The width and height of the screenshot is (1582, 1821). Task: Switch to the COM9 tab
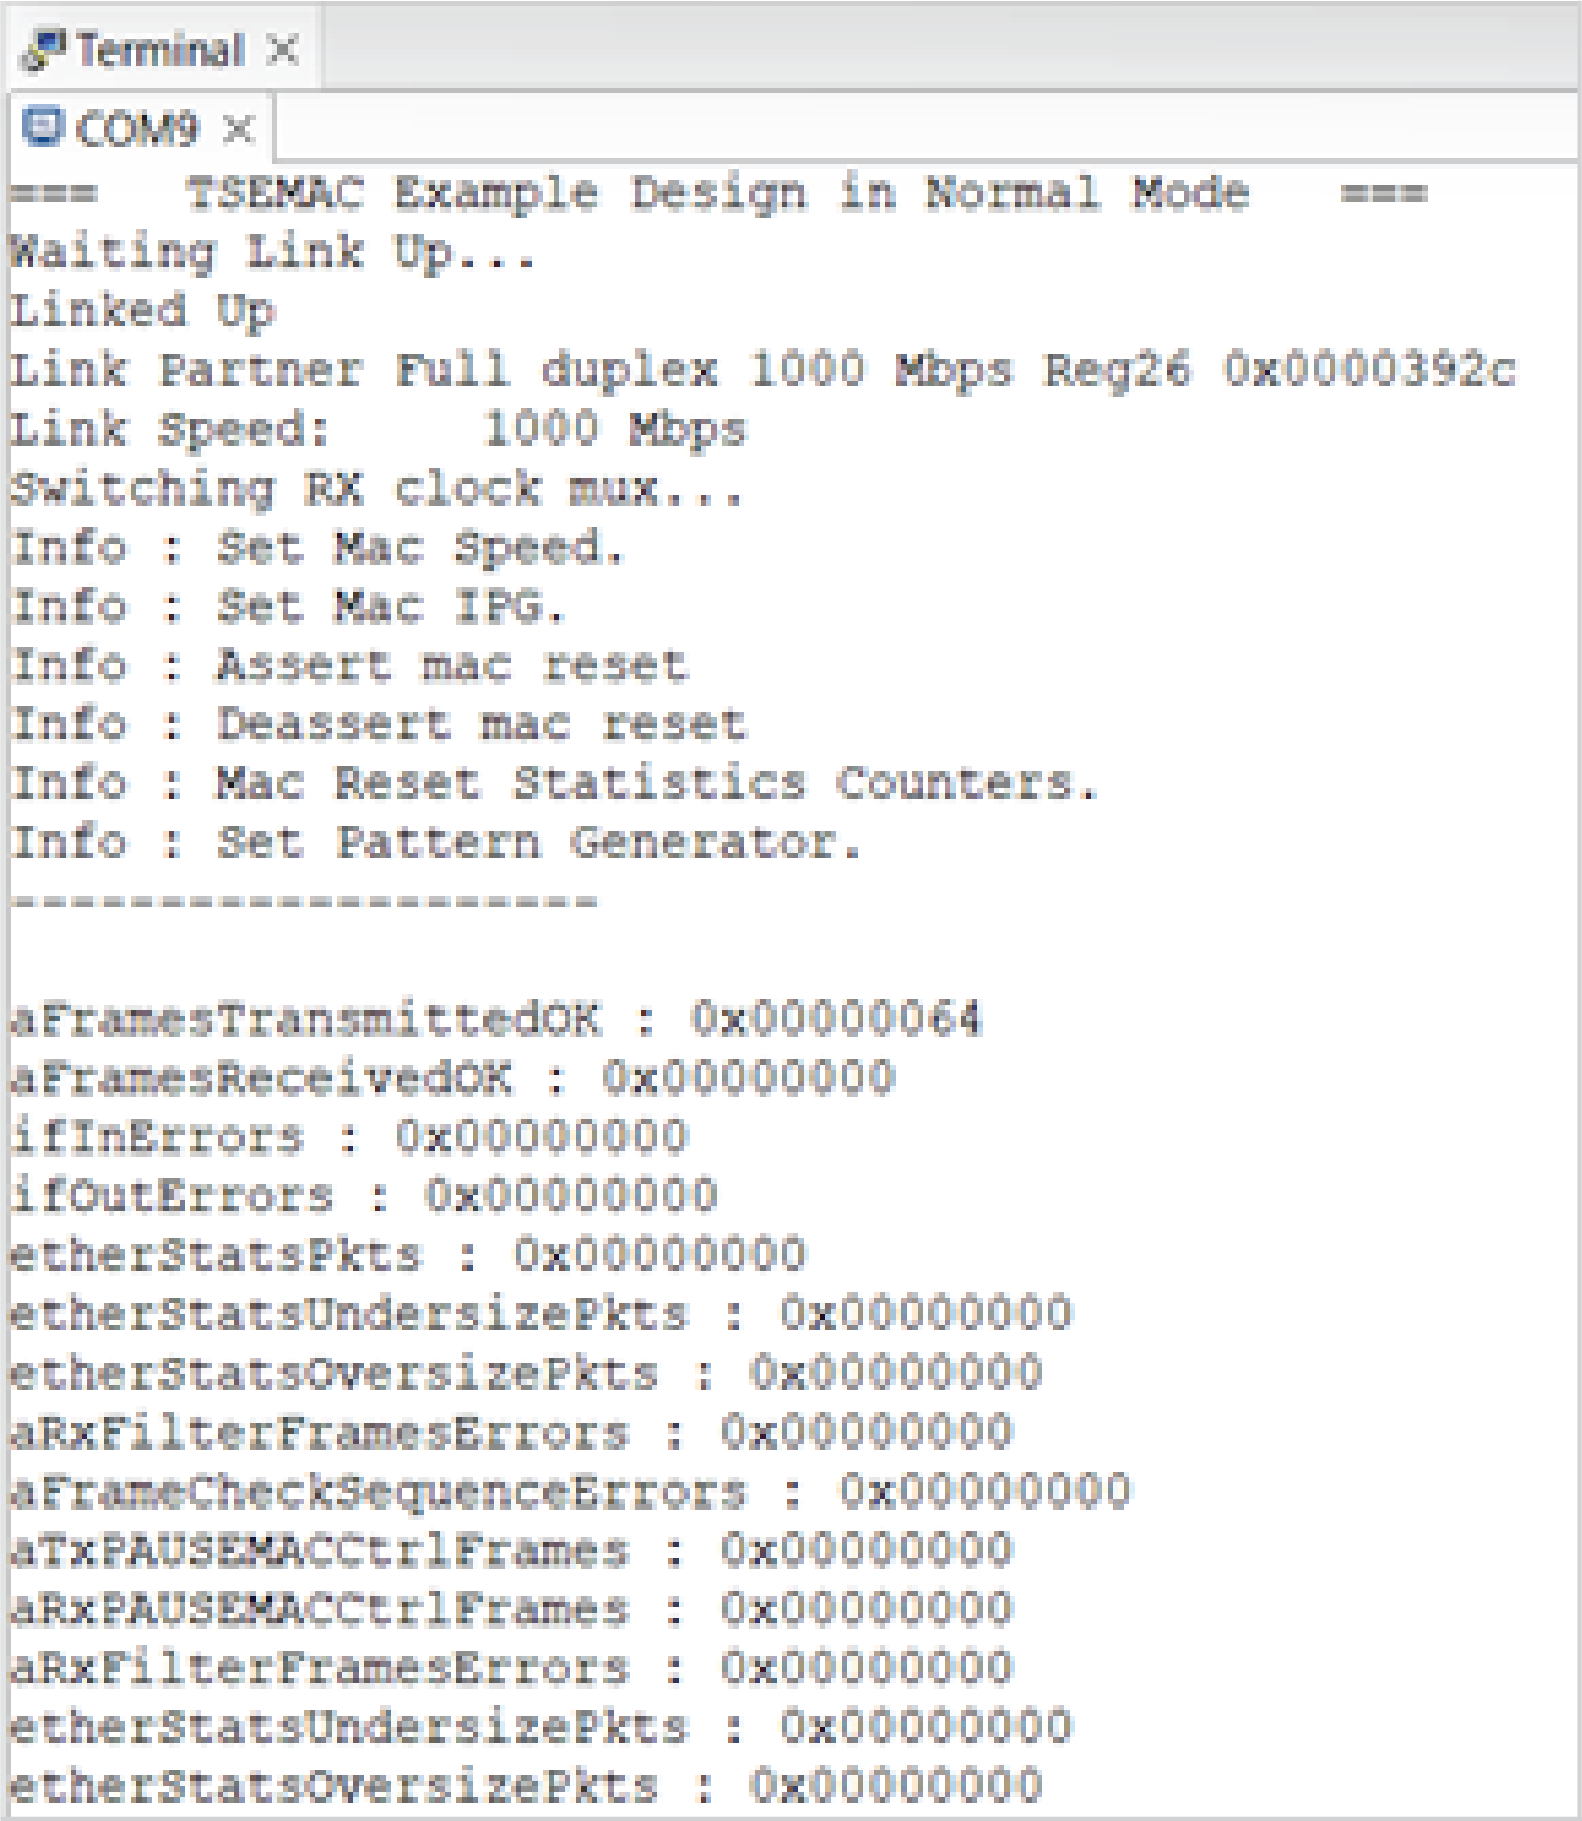(x=137, y=129)
